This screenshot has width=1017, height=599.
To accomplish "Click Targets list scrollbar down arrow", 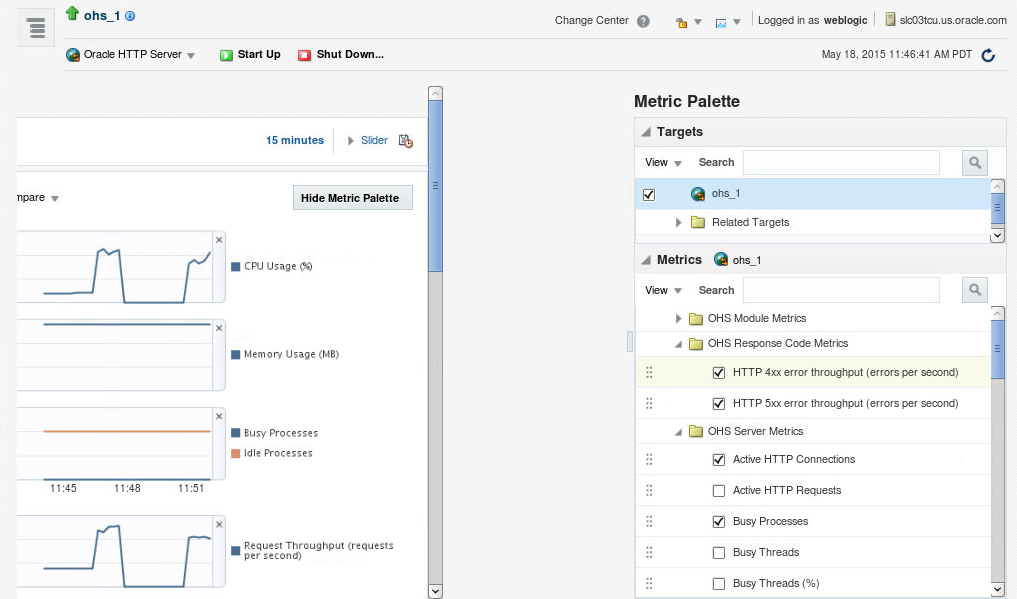I will pyautogui.click(x=998, y=235).
